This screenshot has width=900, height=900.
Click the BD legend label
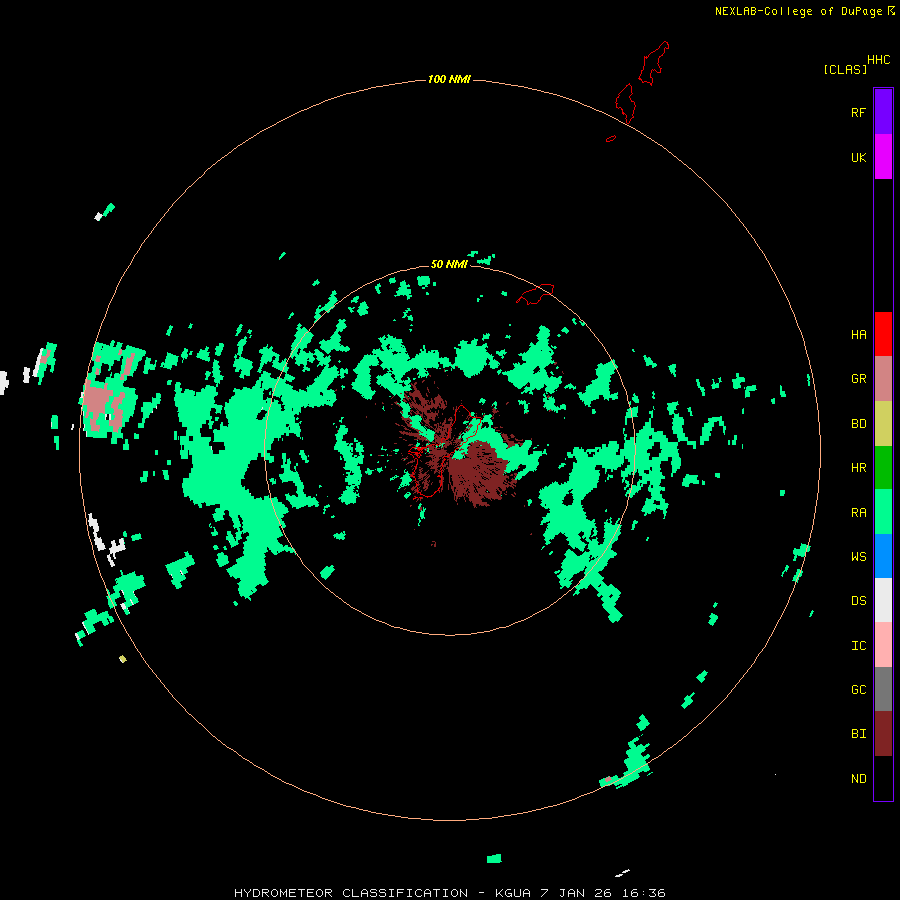[858, 424]
